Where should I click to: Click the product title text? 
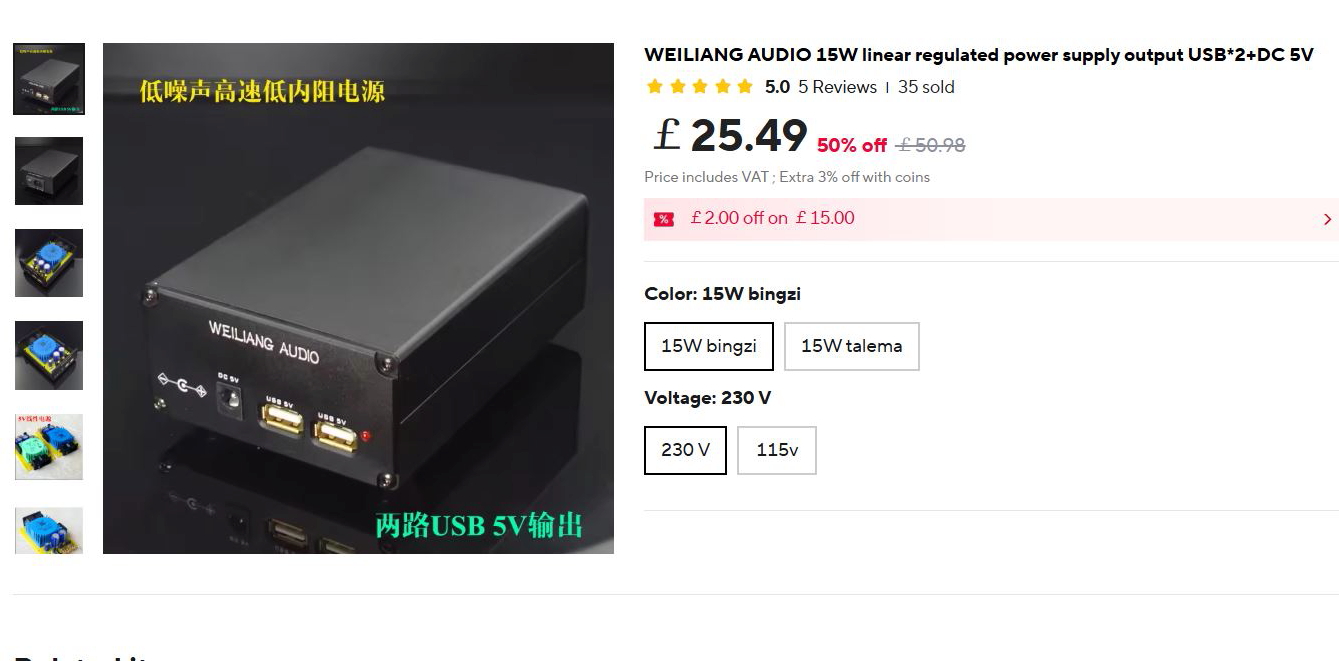[978, 55]
